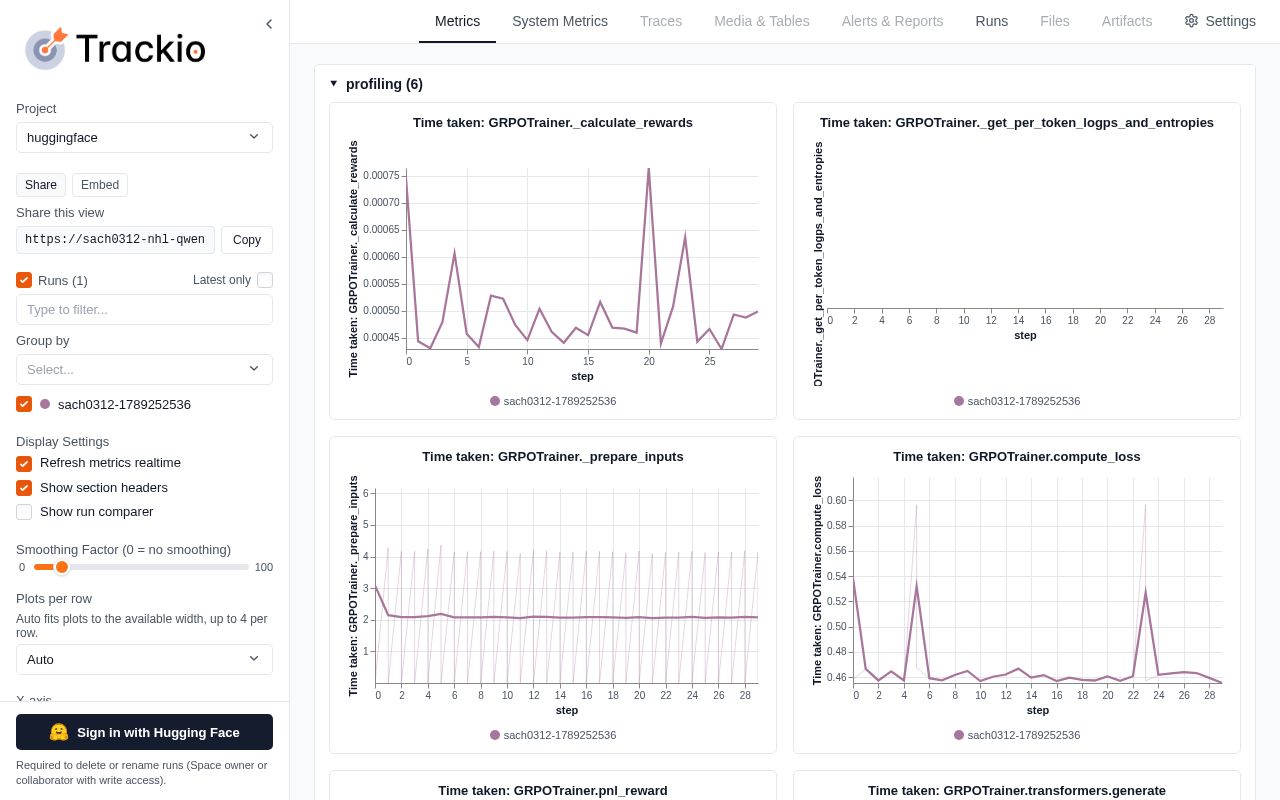Open the Alerts & Reports tab
1280x800 pixels.
(892, 21)
